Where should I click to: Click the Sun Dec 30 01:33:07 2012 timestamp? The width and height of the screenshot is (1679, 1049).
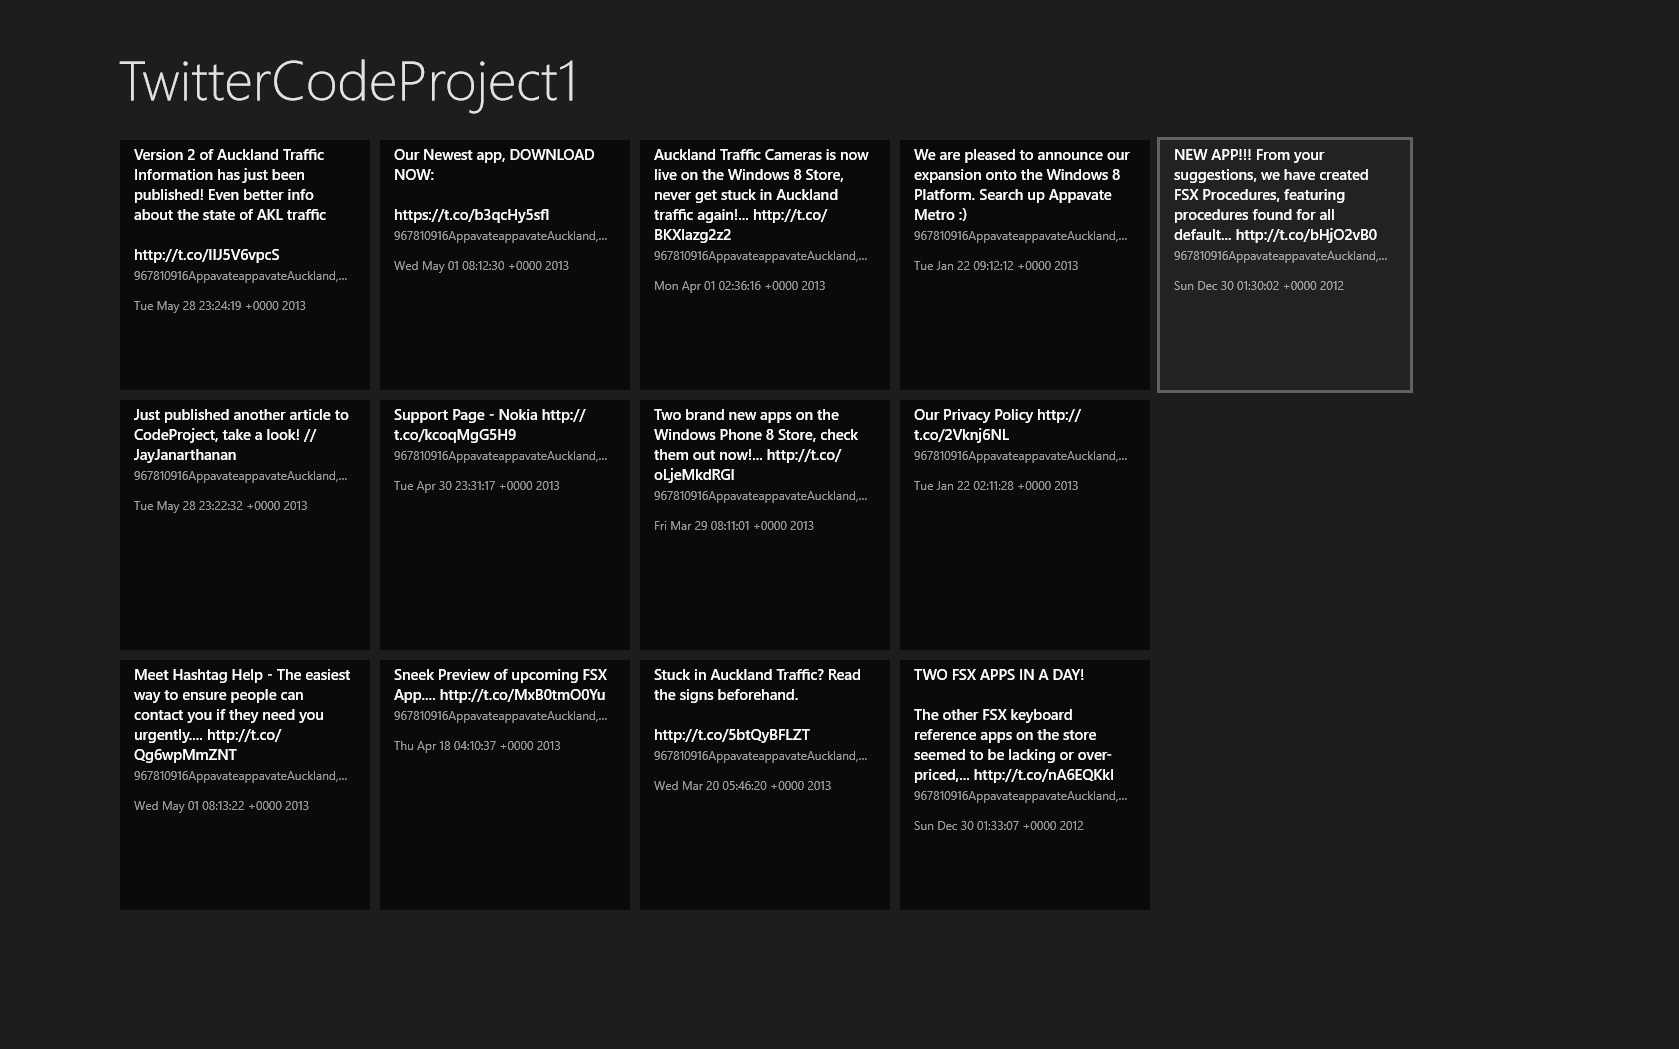click(x=998, y=826)
